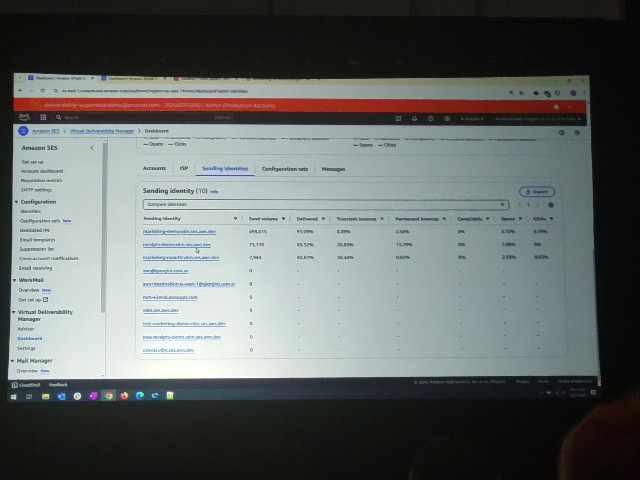Collapse Virtual Deliverability Manager section
640x480 pixels.
pyautogui.click(x=13, y=312)
